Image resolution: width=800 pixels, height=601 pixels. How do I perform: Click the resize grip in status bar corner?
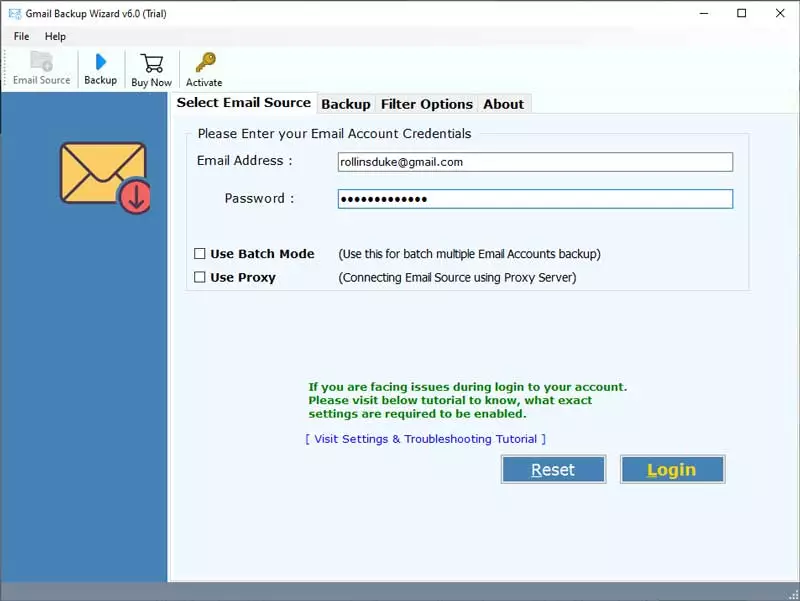pos(793,594)
